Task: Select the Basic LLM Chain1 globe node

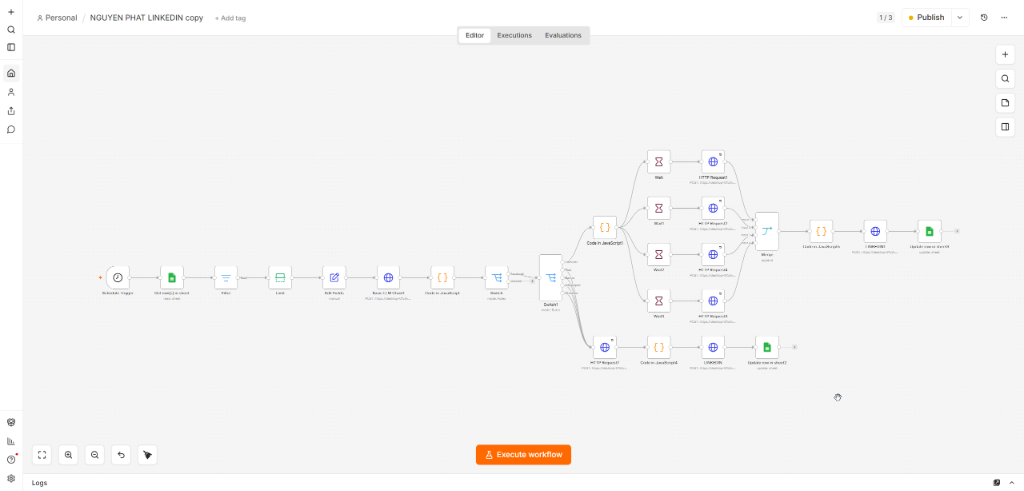Action: [389, 277]
